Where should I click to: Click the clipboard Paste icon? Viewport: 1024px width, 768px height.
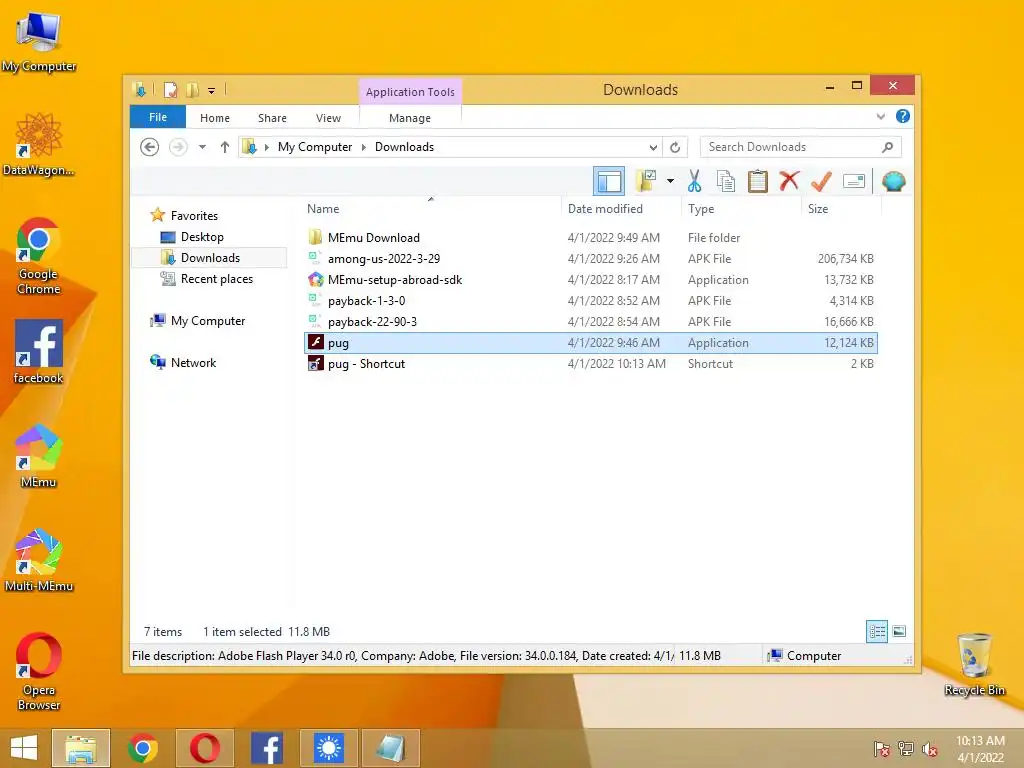(x=758, y=181)
